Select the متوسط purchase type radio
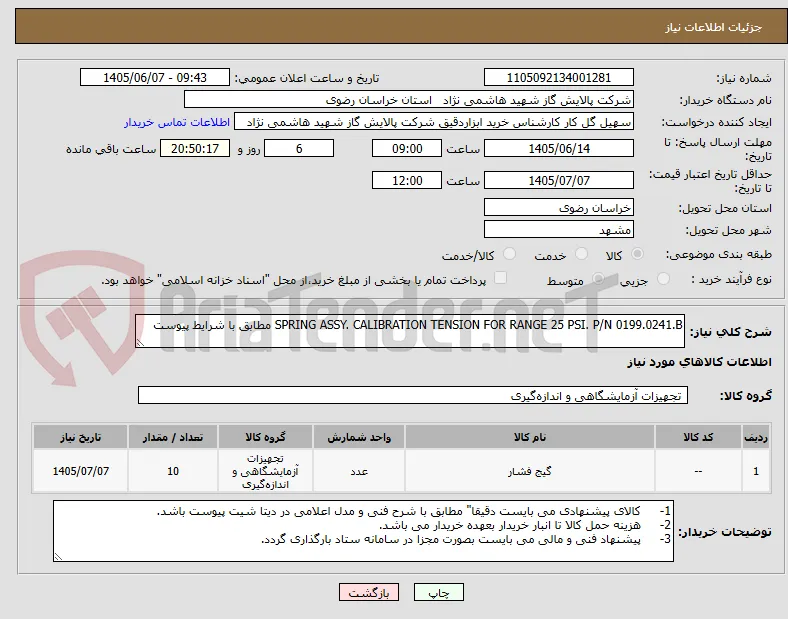This screenshot has width=788, height=619. (x=598, y=279)
